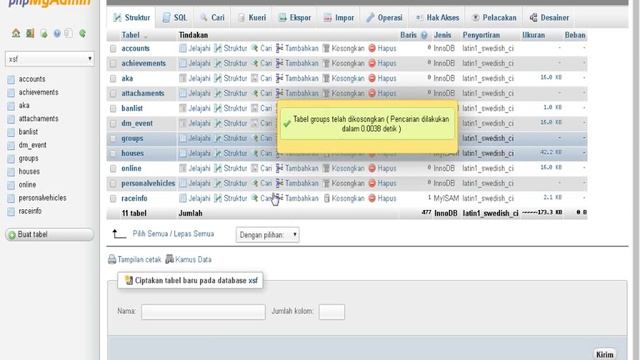Click the groups table icon in sidebar
The image size is (640, 360).
tap(11, 158)
